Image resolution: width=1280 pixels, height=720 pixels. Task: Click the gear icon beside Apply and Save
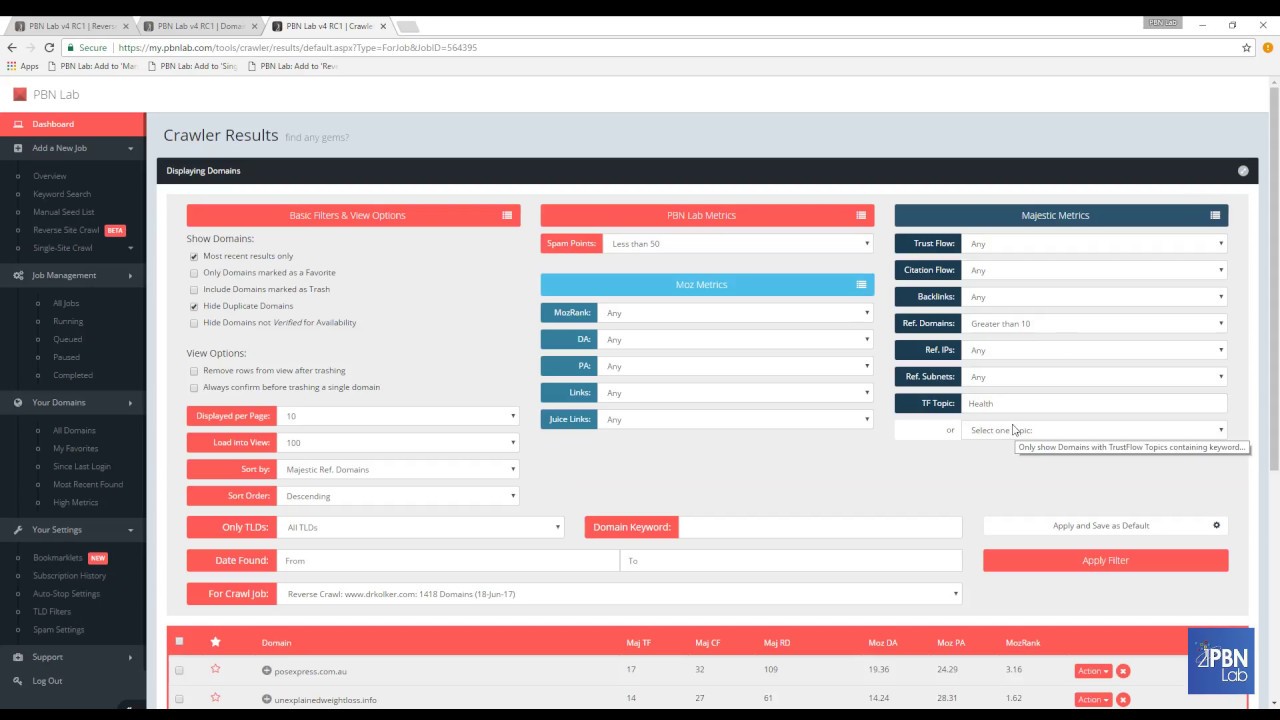(1216, 525)
